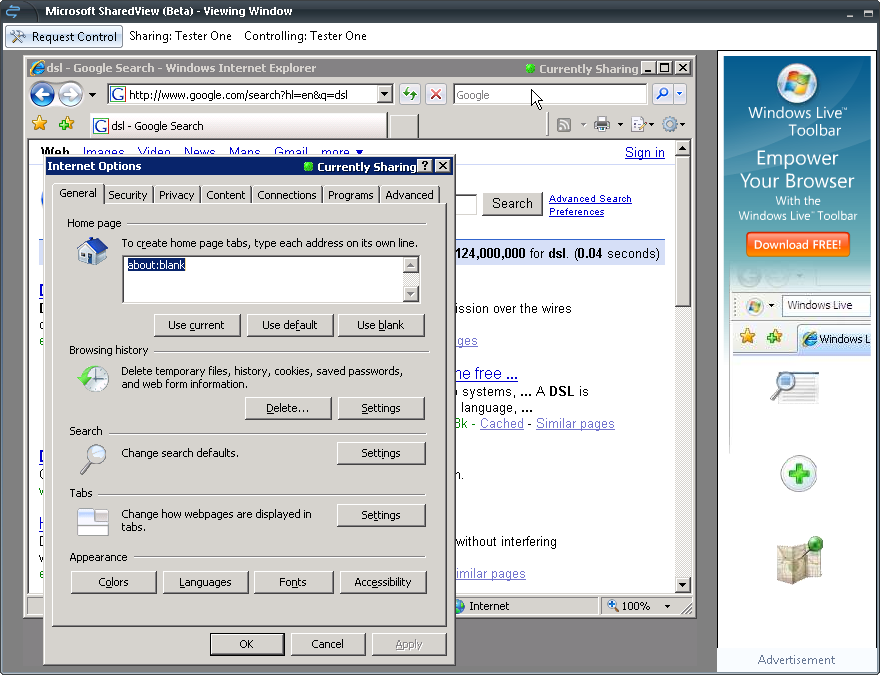Expand the search provider dropdown
Image resolution: width=880 pixels, height=675 pixels.
(x=680, y=94)
